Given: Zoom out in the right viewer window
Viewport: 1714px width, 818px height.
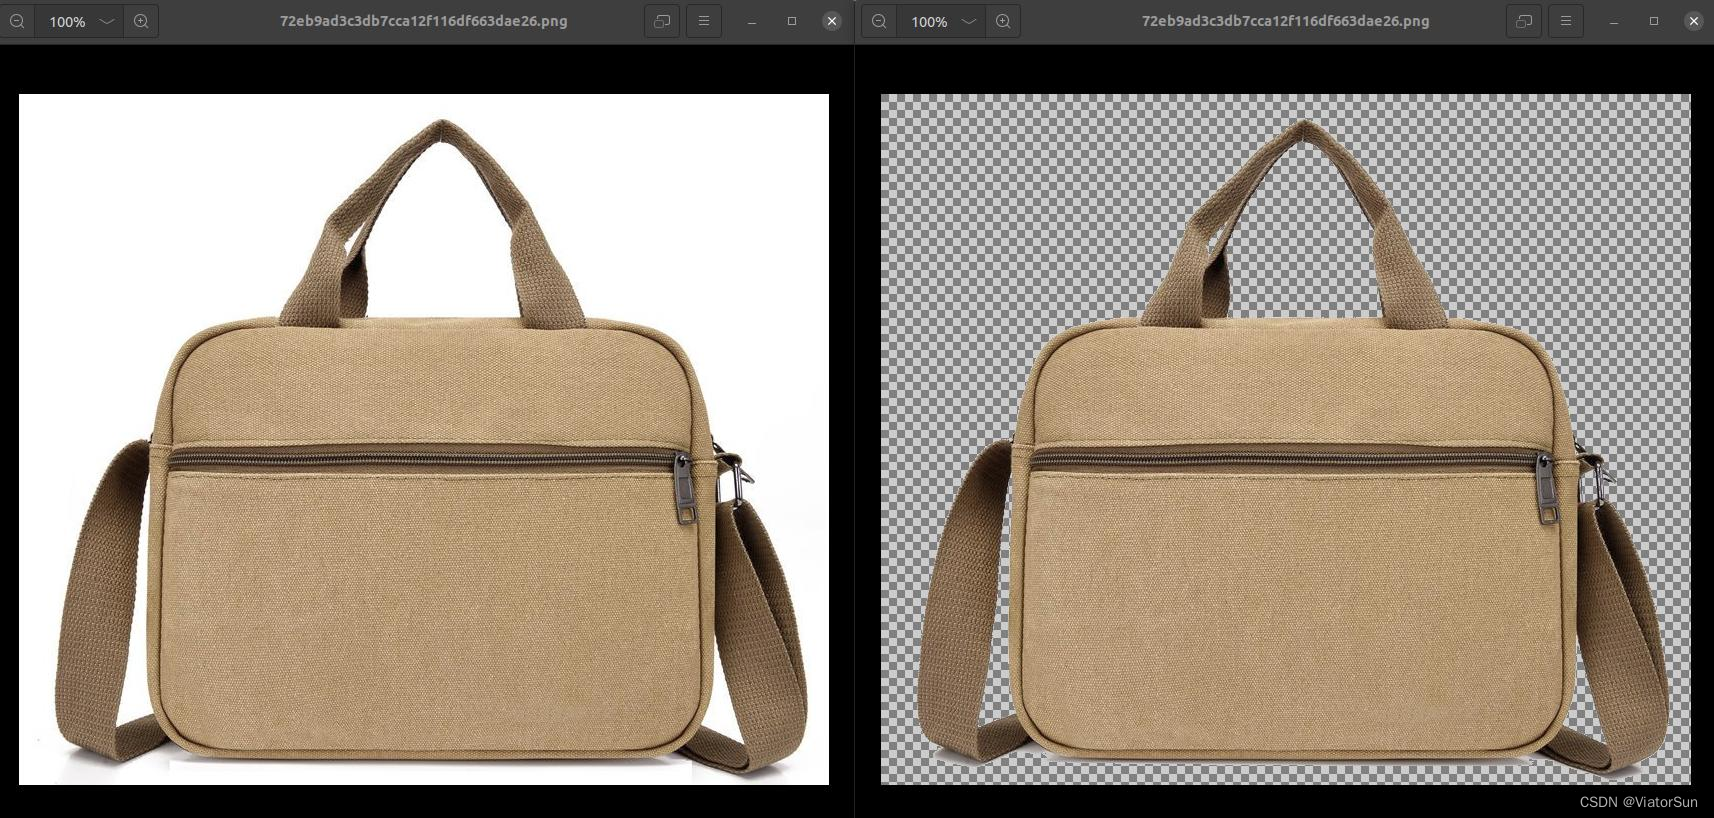Looking at the screenshot, I should 879,21.
